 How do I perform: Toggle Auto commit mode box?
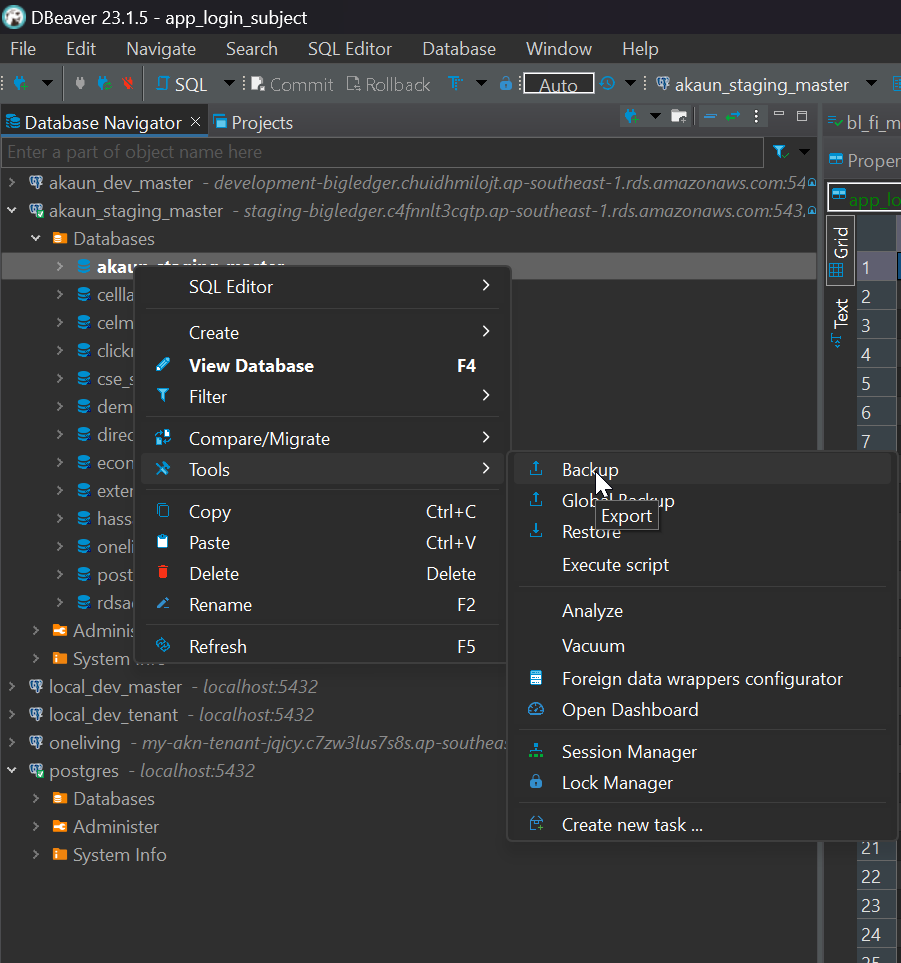pyautogui.click(x=558, y=85)
